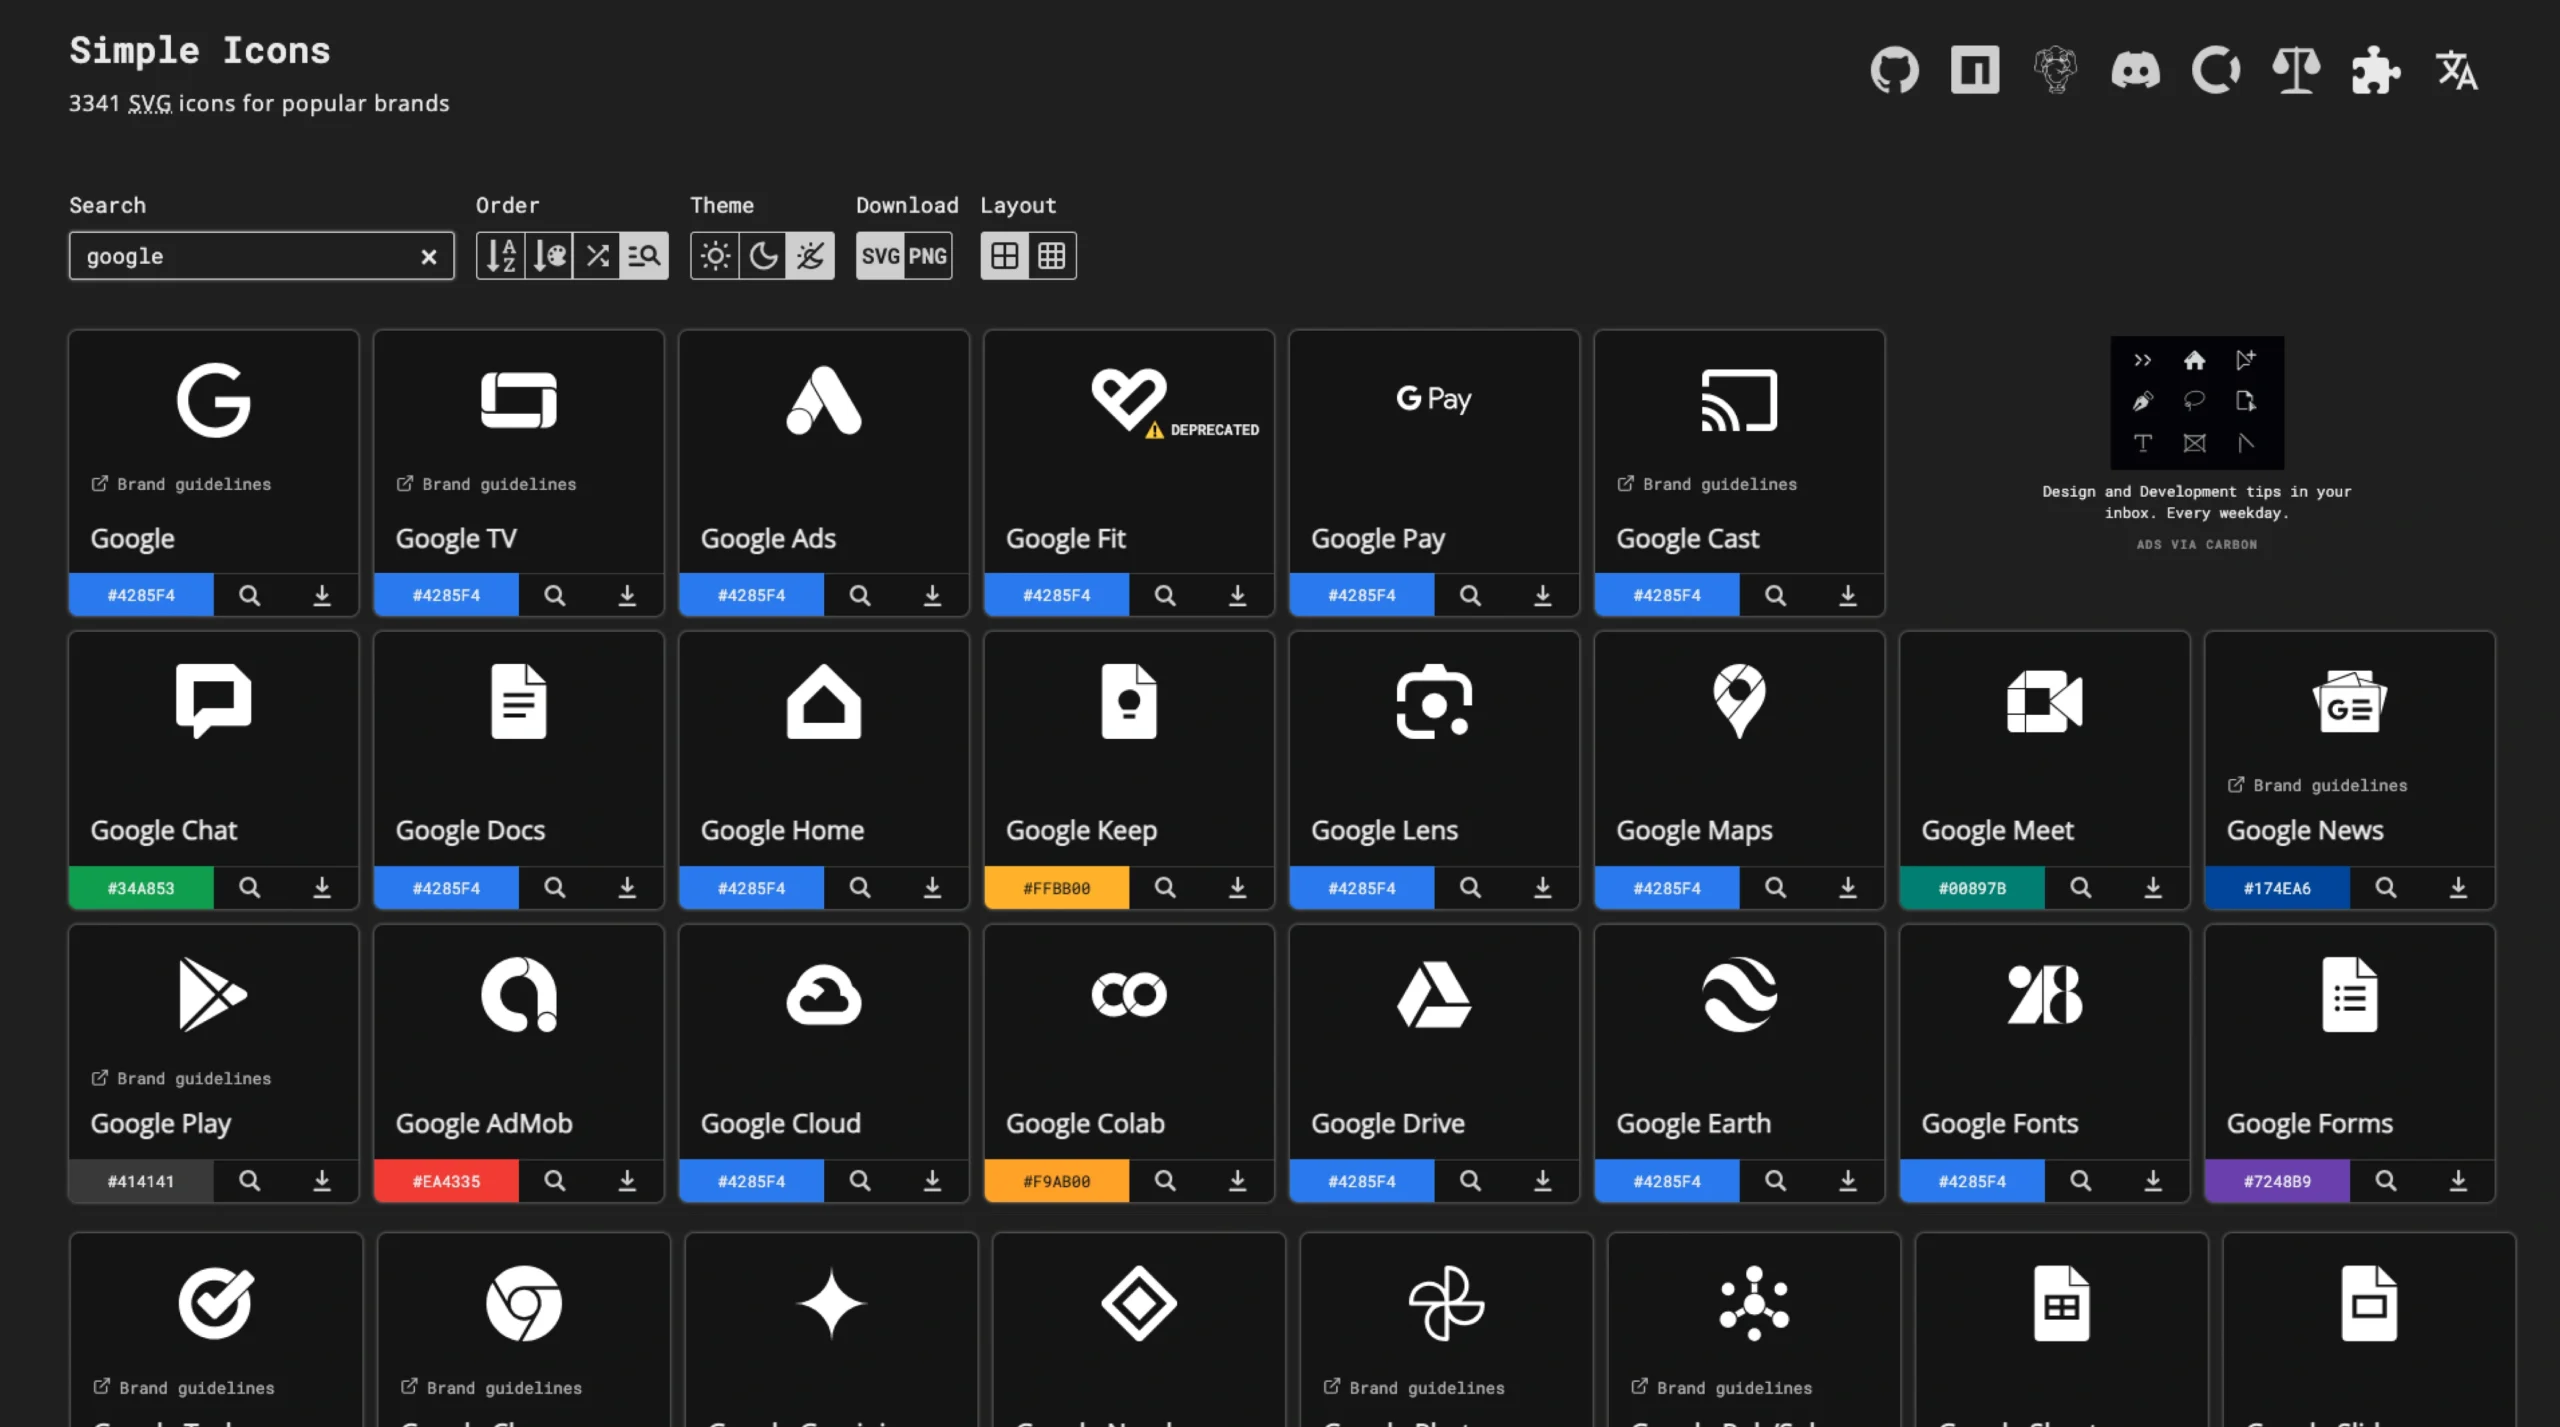
Task: View Google Docs icon details magnifier
Action: click(x=554, y=888)
